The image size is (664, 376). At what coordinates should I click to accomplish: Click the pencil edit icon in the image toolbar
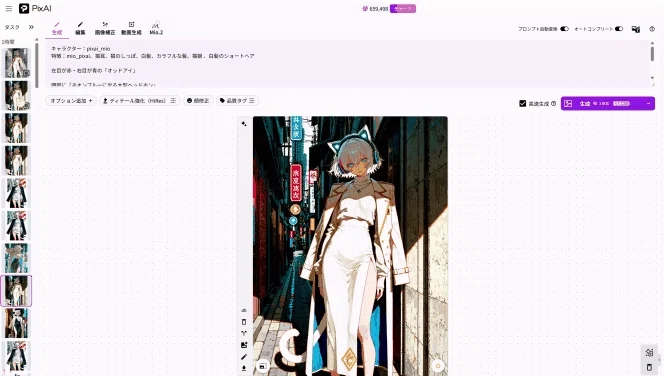tap(244, 357)
